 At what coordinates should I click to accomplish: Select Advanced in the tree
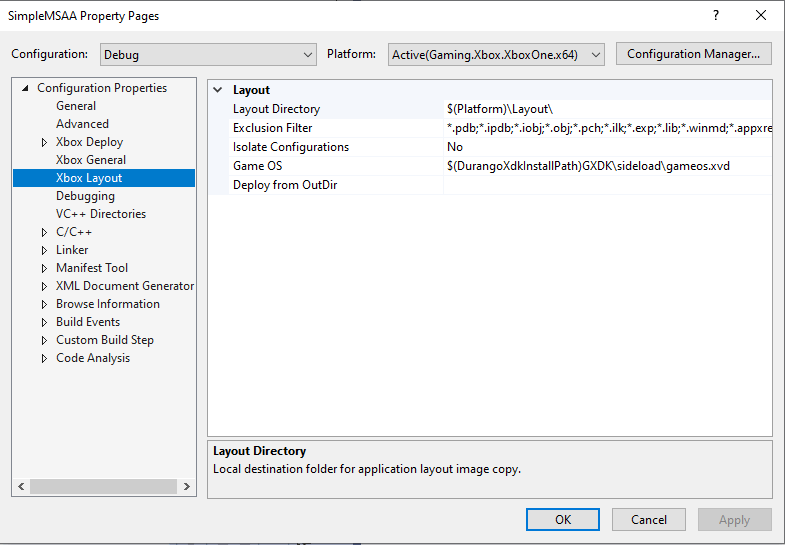click(82, 124)
